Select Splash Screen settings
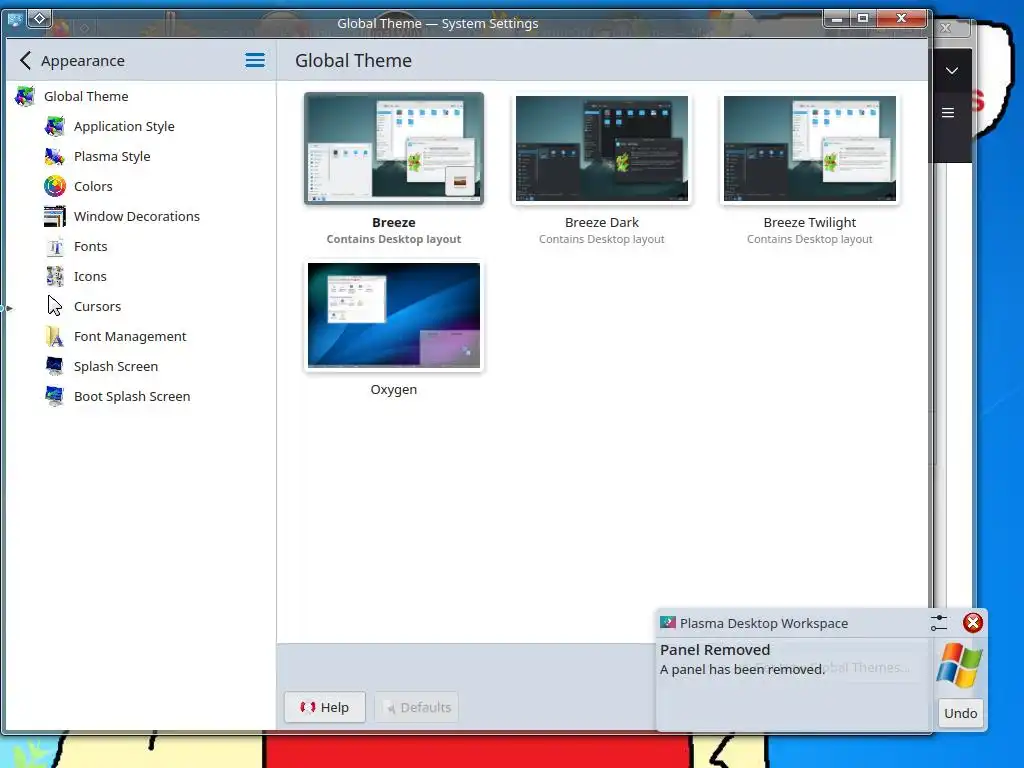The image size is (1024, 768). 116,366
